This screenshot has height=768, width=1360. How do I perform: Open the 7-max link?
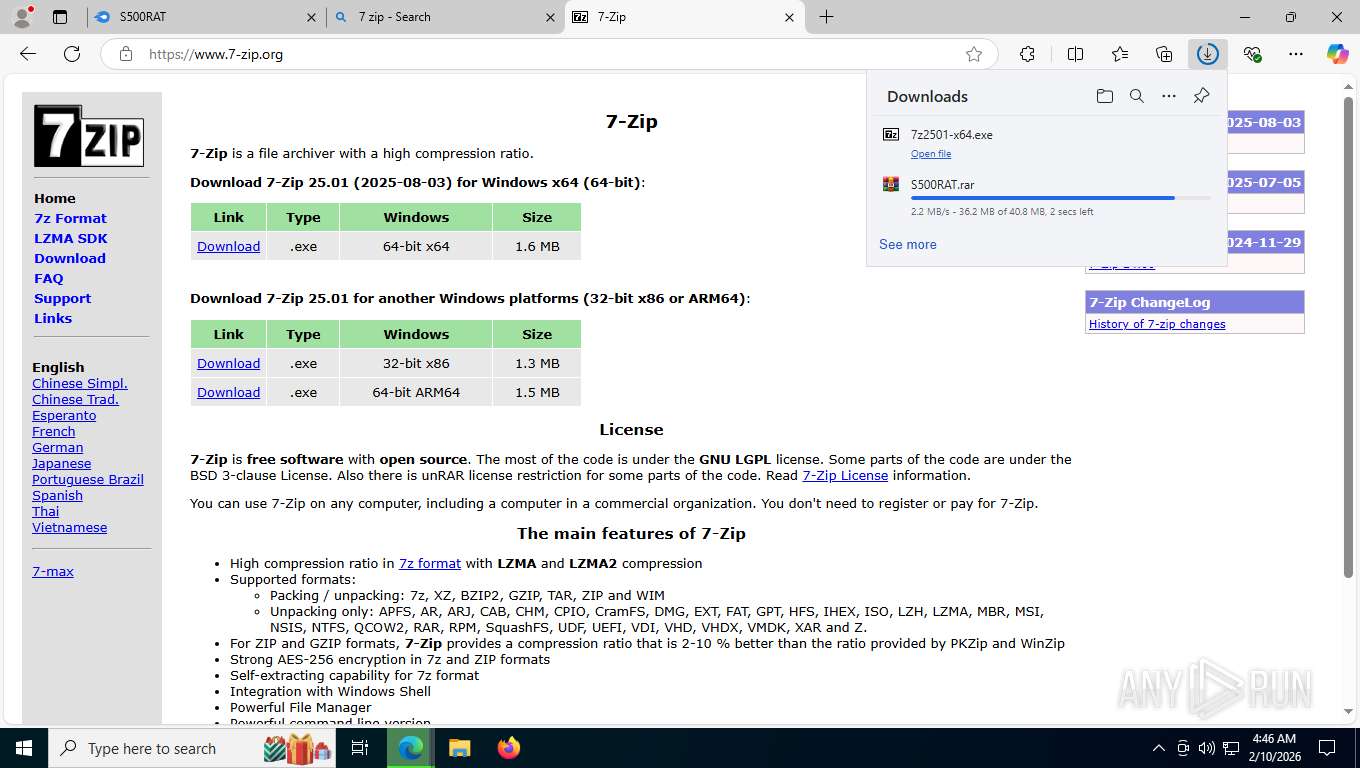53,571
